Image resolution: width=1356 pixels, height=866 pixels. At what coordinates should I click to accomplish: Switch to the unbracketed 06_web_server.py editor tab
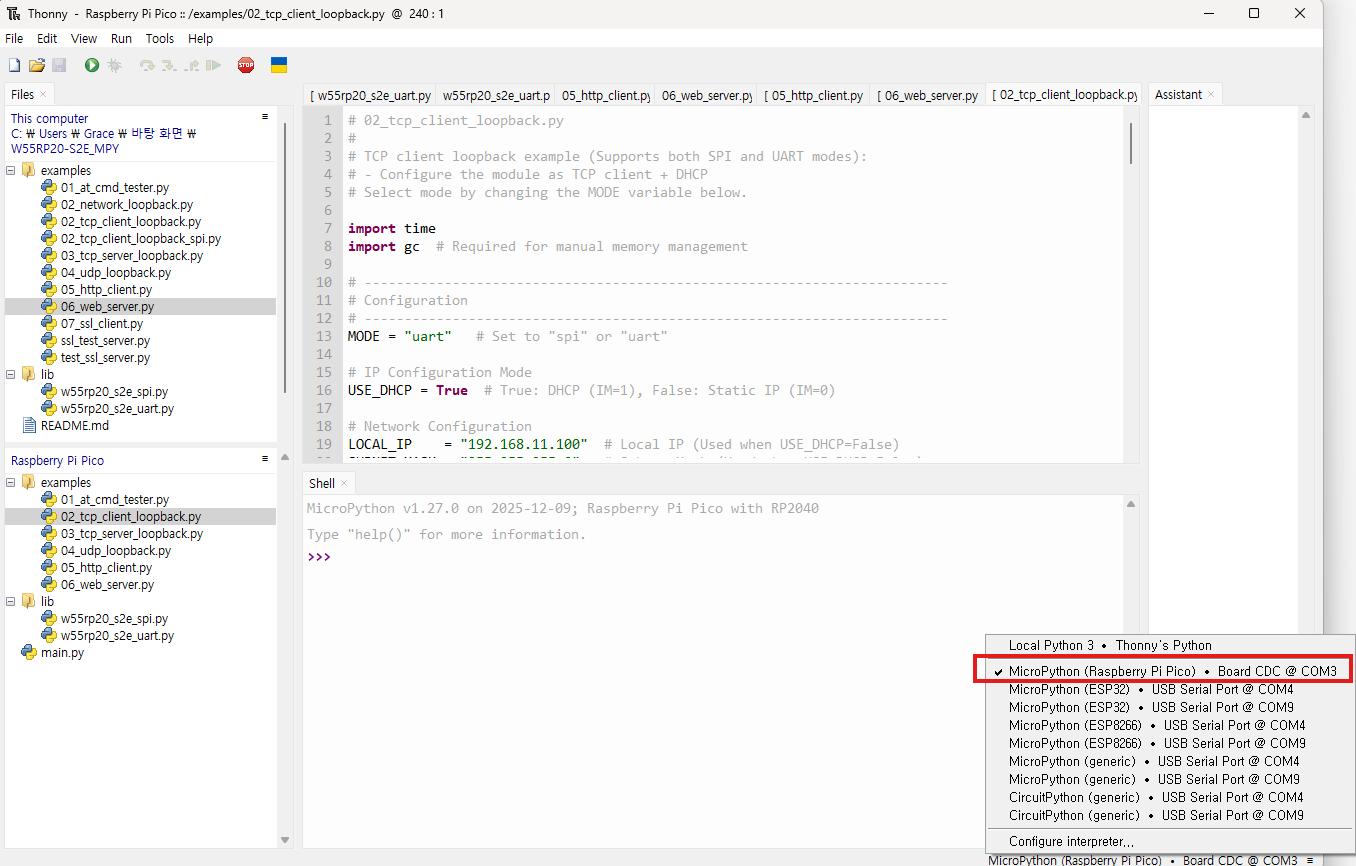click(x=706, y=95)
